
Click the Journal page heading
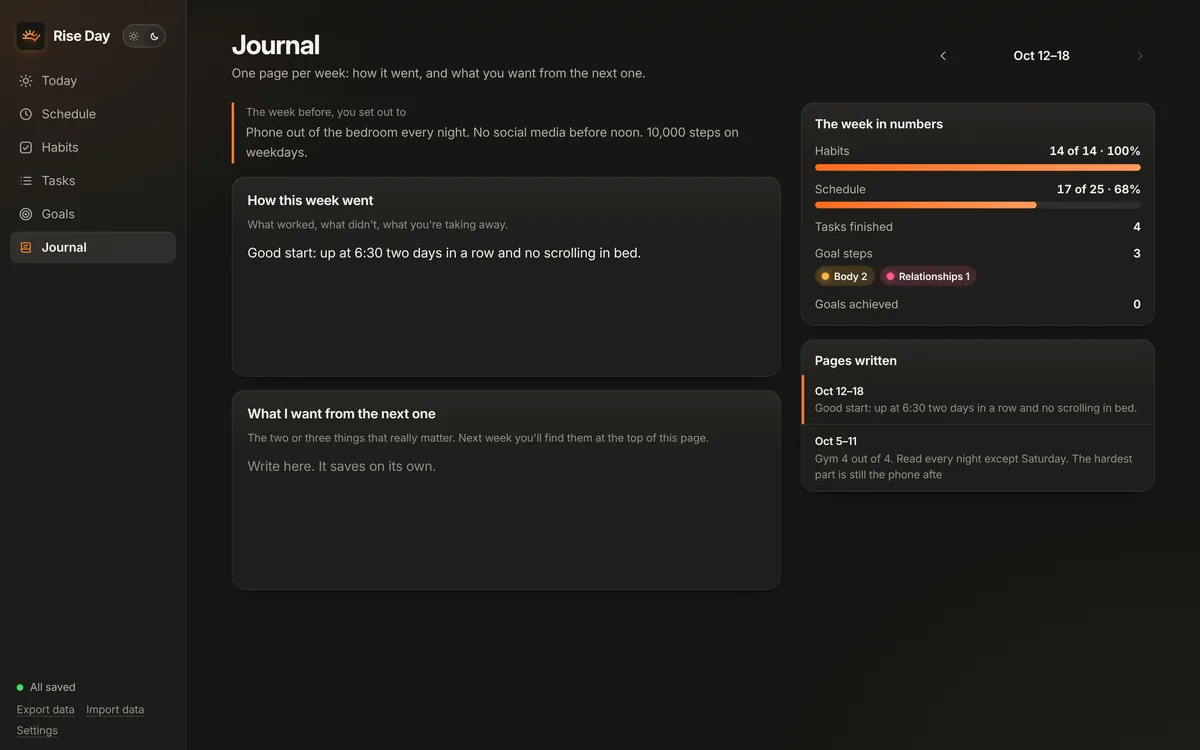pyautogui.click(x=276, y=45)
